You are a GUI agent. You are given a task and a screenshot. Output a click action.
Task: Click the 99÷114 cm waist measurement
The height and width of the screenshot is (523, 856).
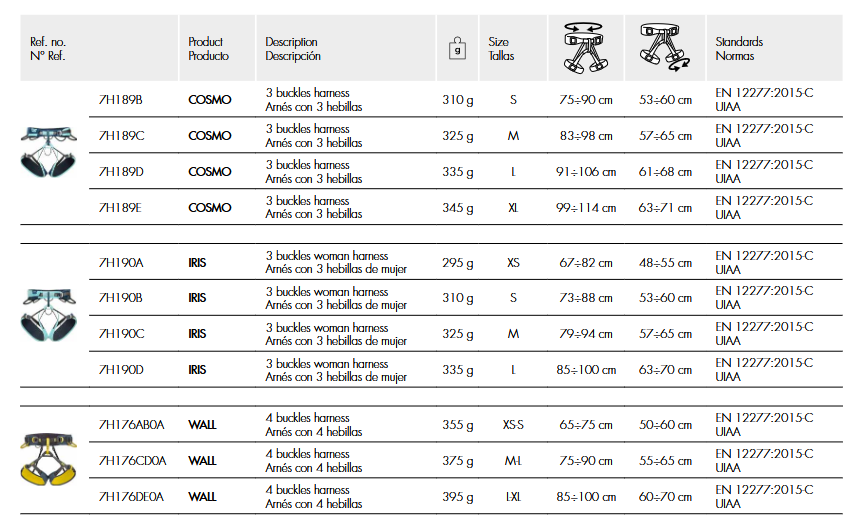click(x=586, y=208)
